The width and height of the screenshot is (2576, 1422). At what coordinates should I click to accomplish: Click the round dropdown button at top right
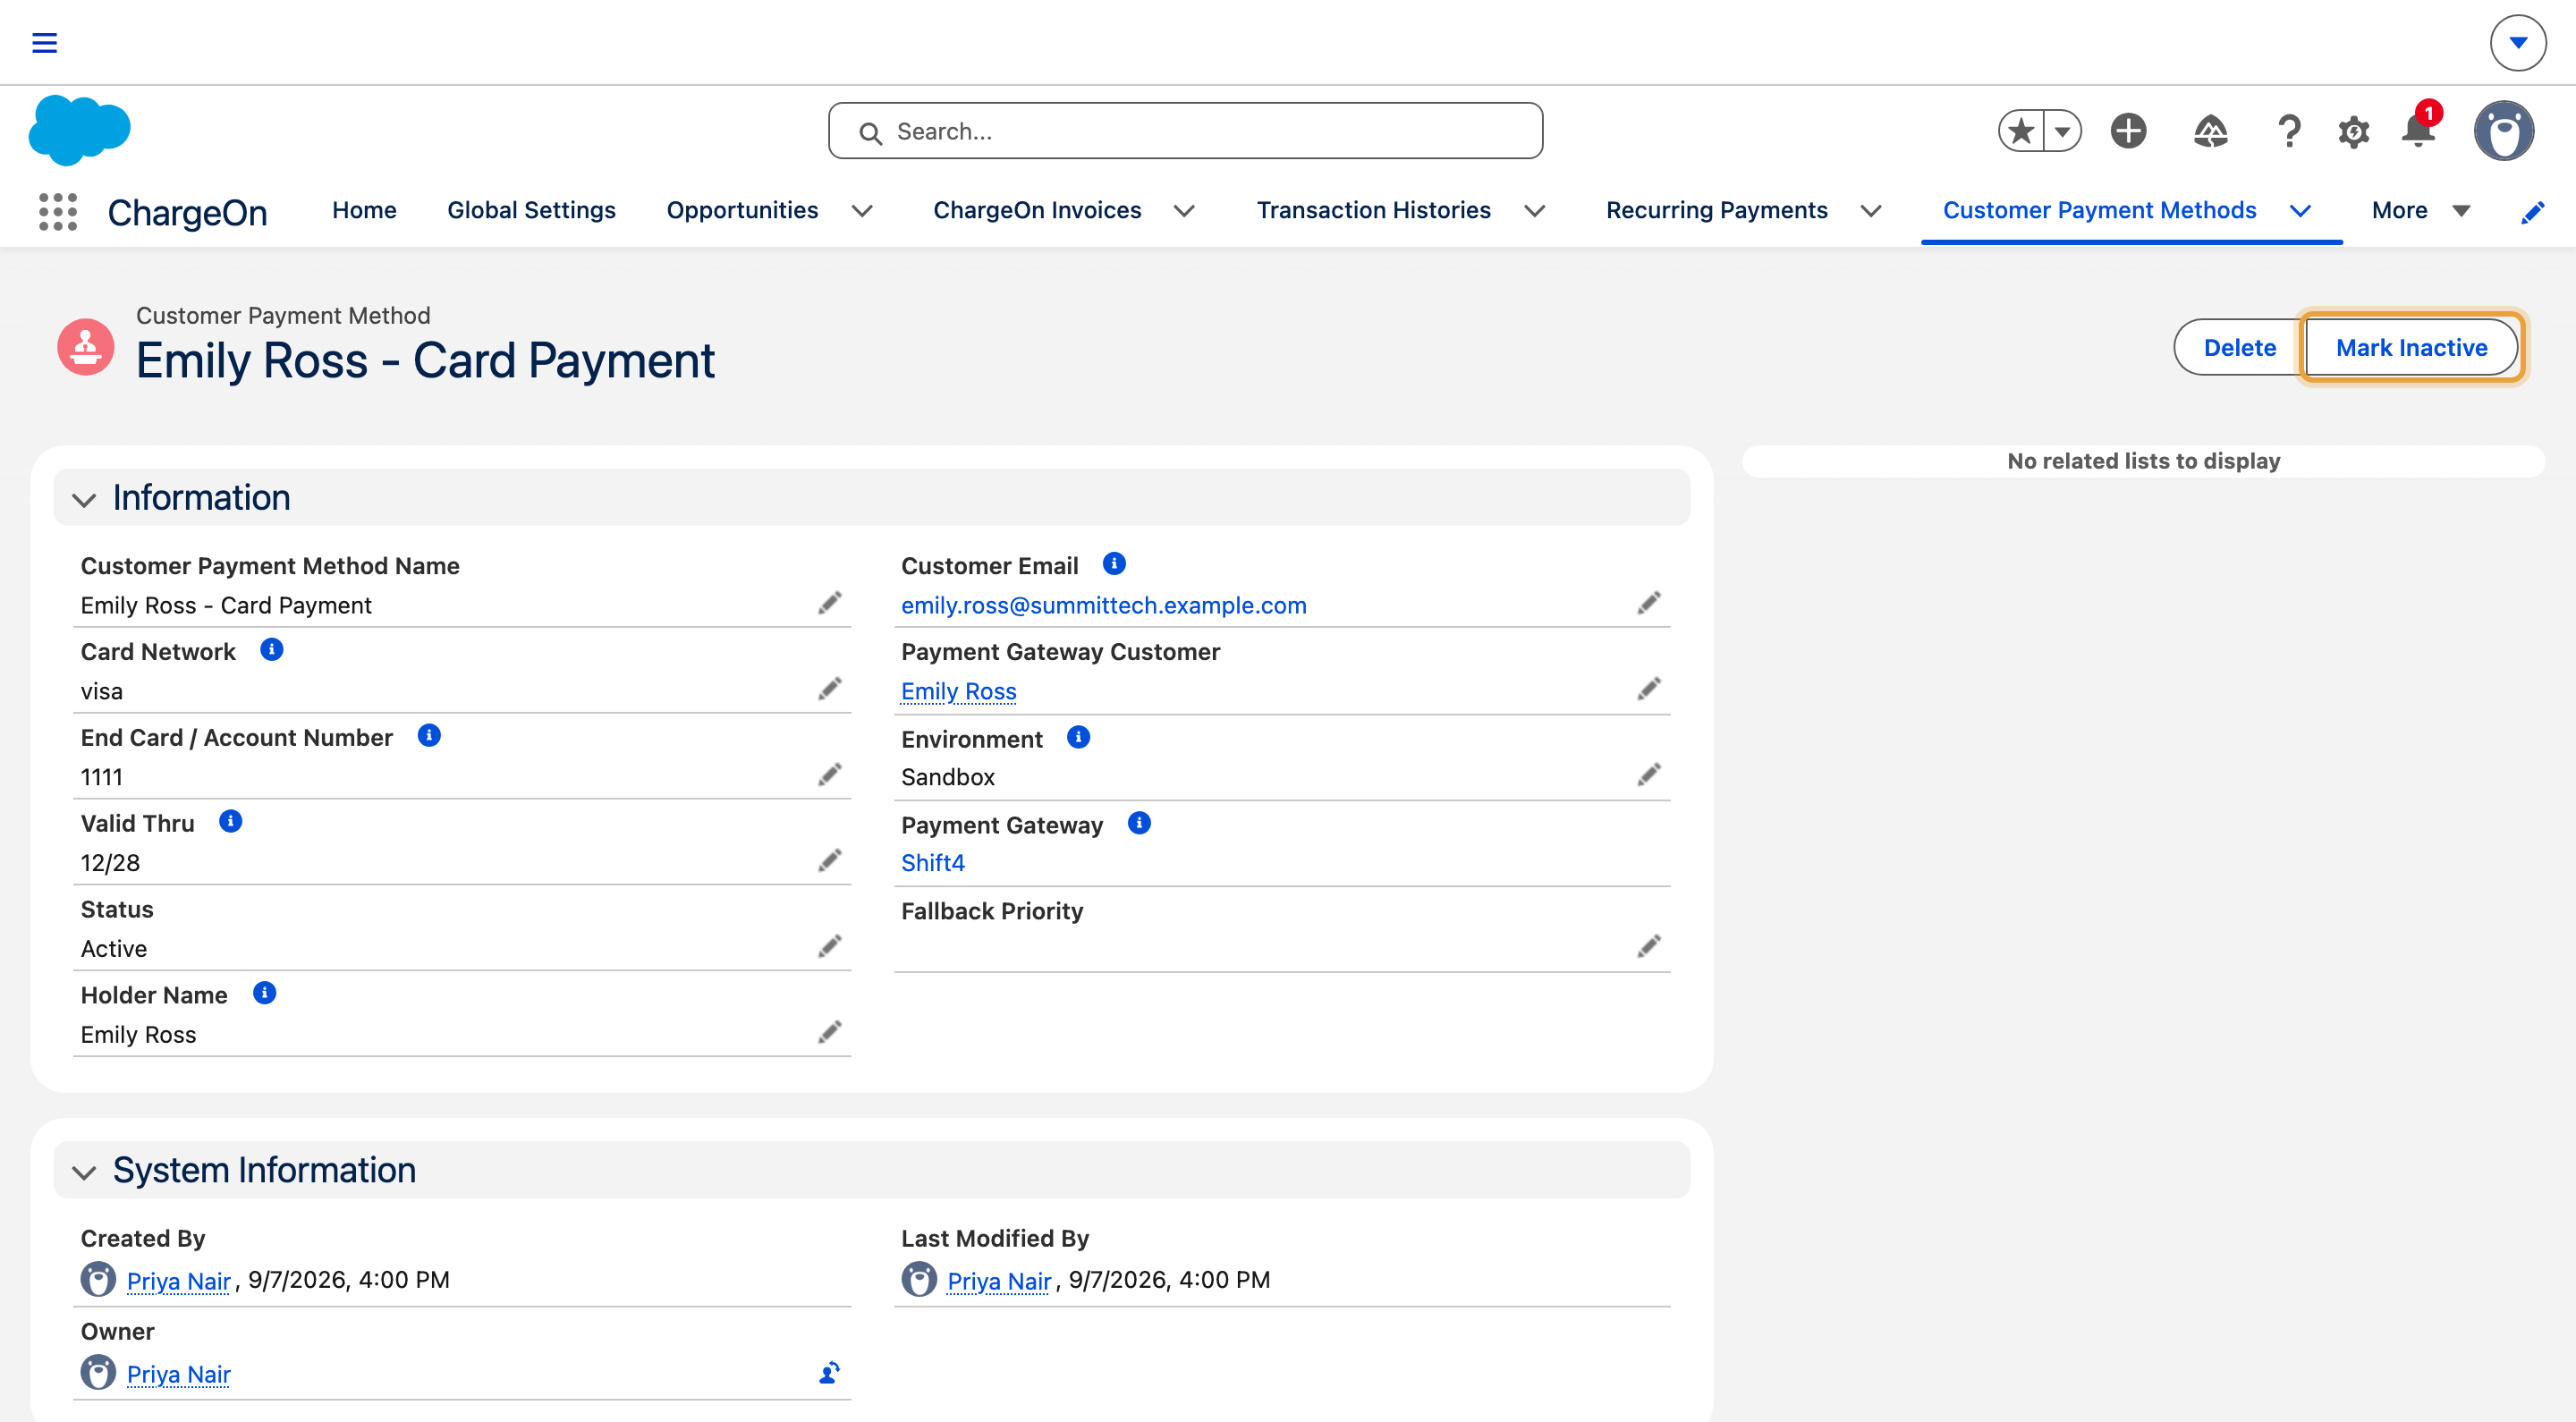coord(2517,43)
